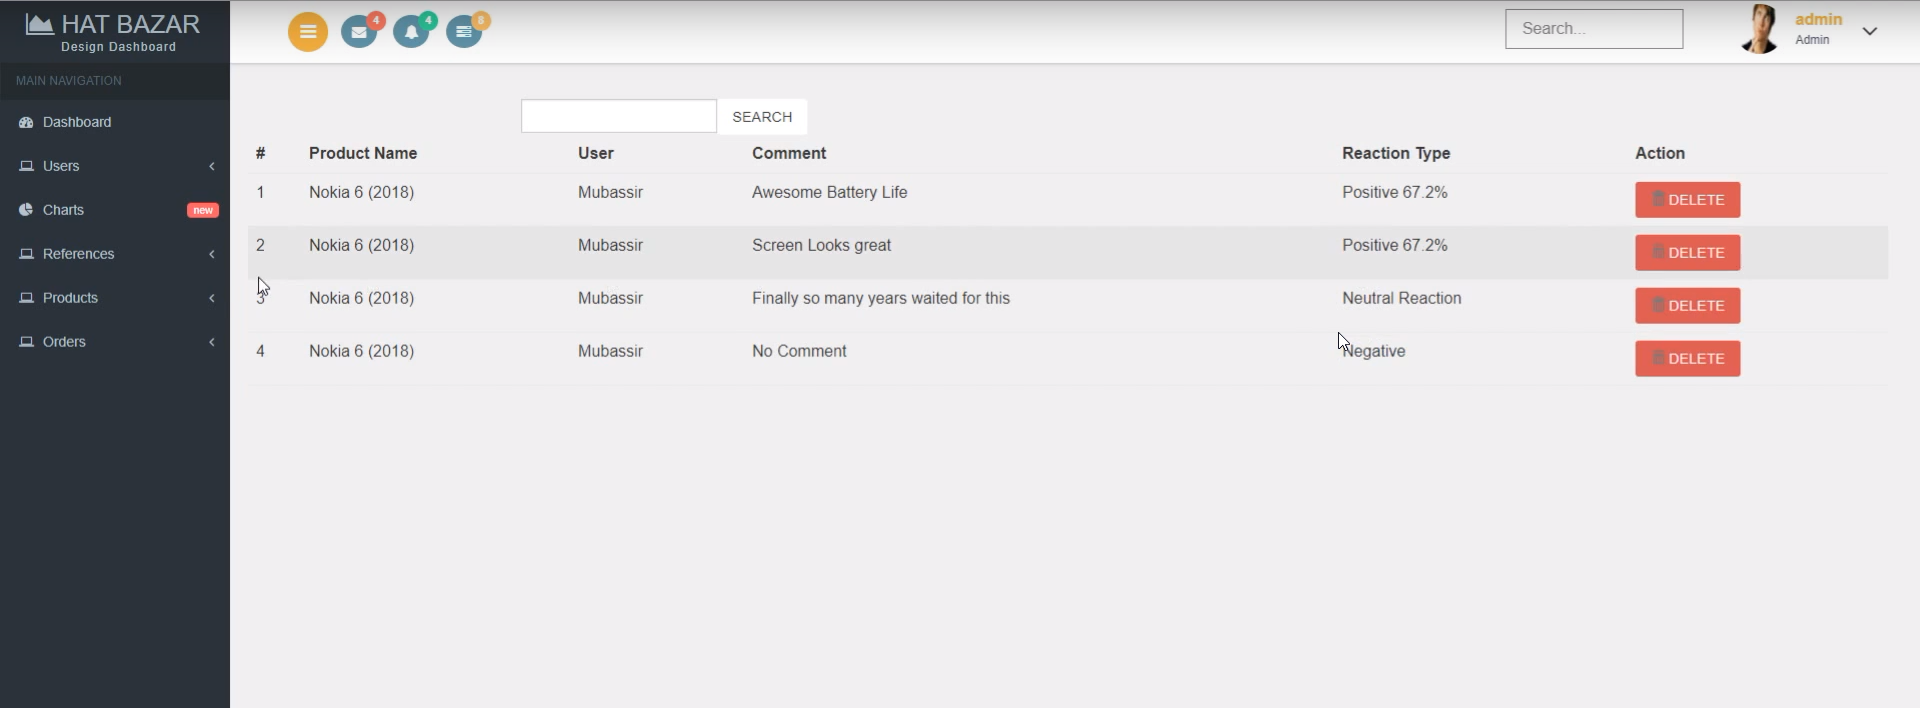
Task: Click the Products laptop icon in sidebar
Action: point(26,298)
